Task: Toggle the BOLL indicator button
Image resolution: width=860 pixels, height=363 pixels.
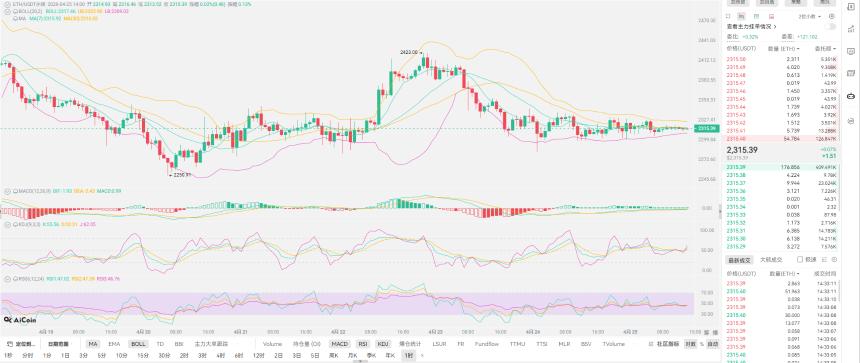Action: pyautogui.click(x=138, y=344)
